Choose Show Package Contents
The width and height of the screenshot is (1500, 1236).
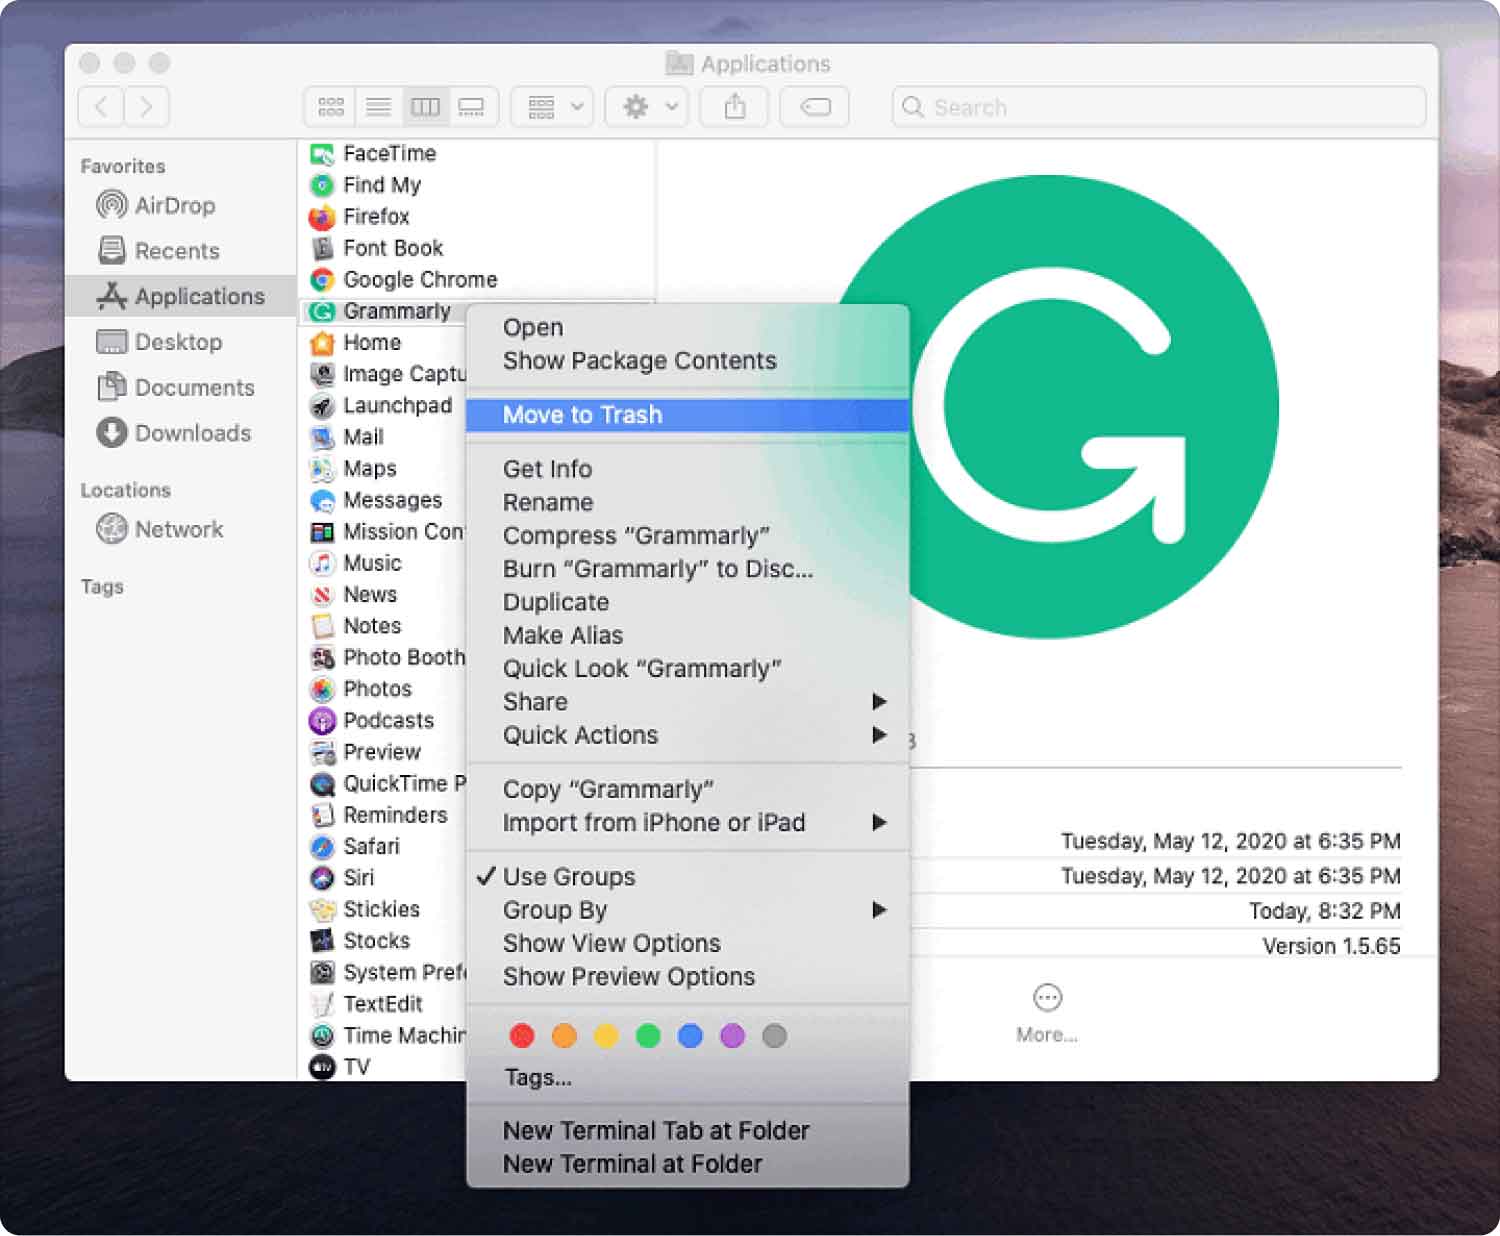[x=687, y=361]
